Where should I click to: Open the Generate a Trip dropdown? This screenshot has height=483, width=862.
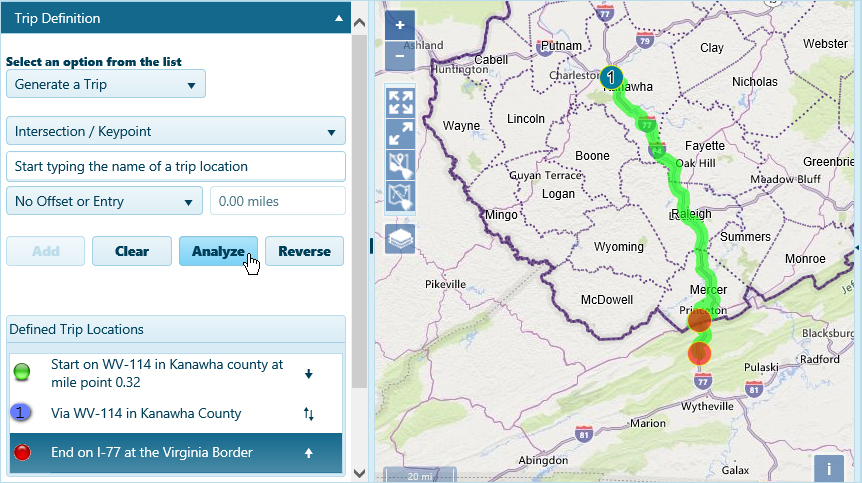[105, 84]
